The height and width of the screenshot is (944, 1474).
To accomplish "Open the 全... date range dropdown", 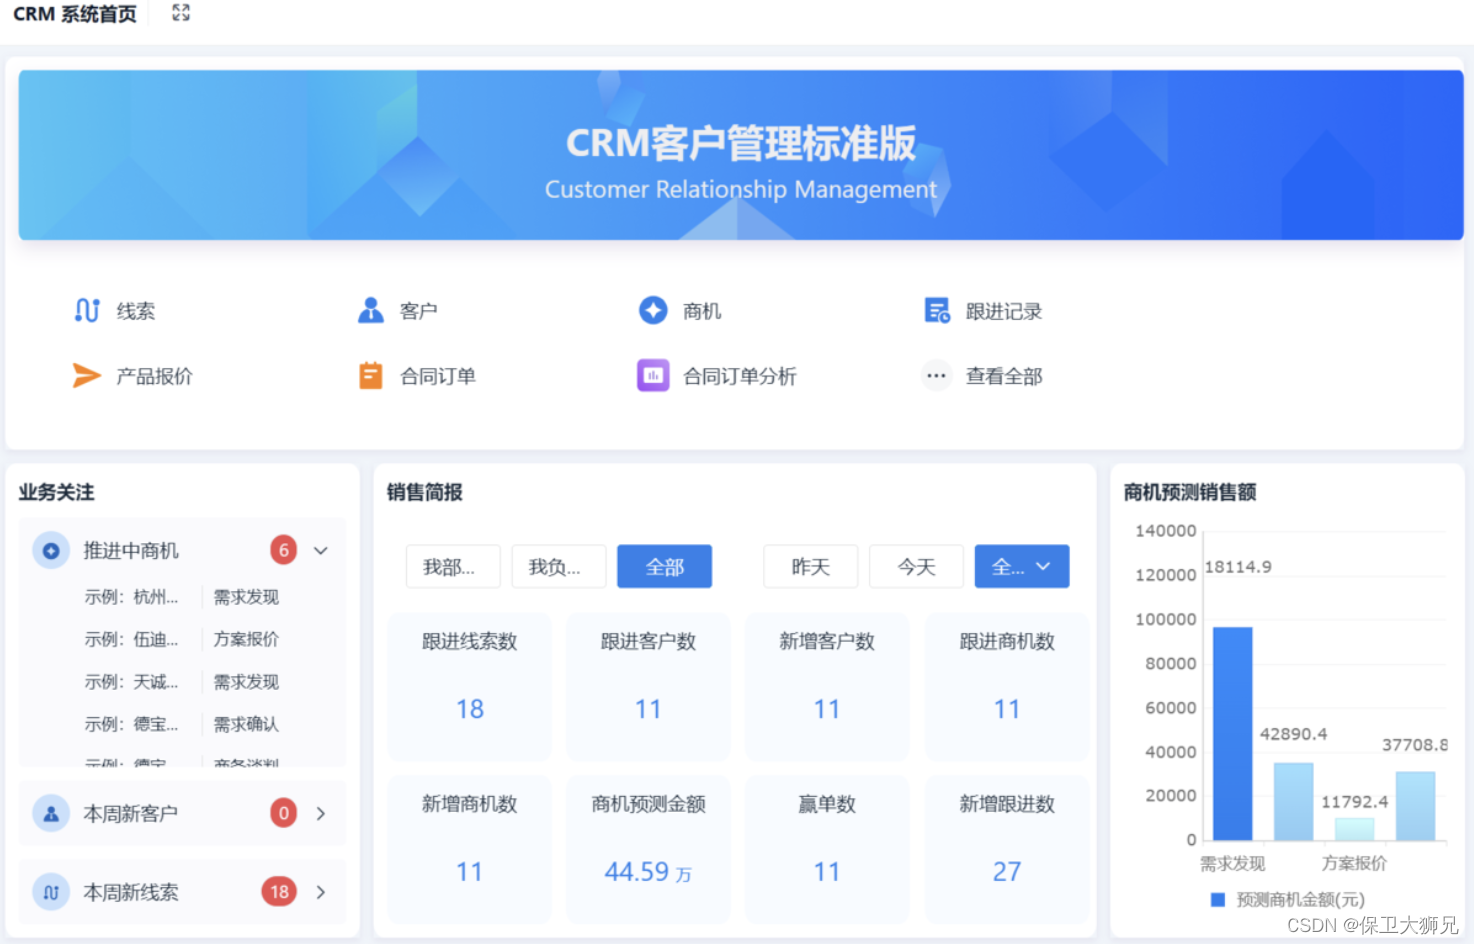I will pos(1022,567).
